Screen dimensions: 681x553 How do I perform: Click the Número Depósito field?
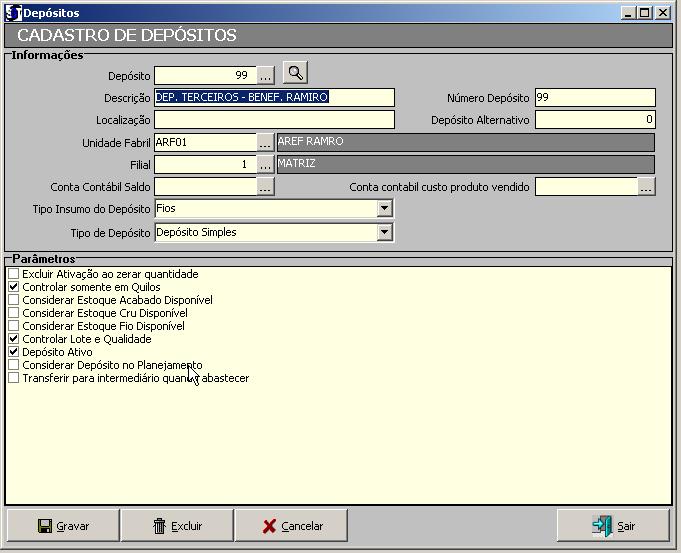coord(595,98)
